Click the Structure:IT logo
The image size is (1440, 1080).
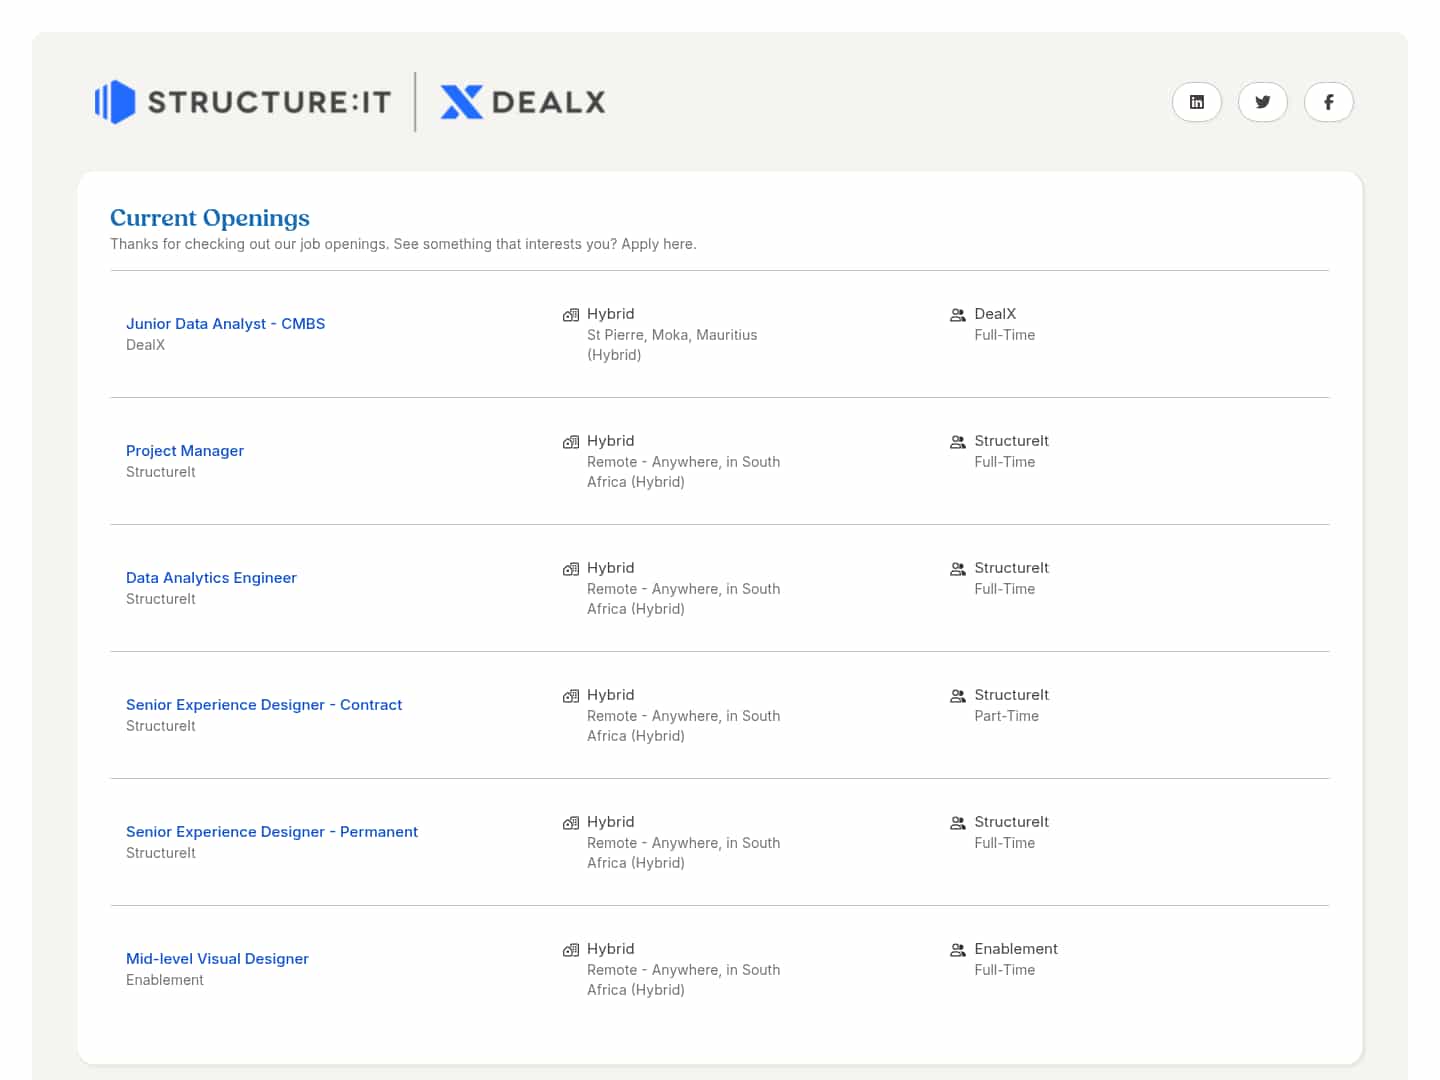243,102
